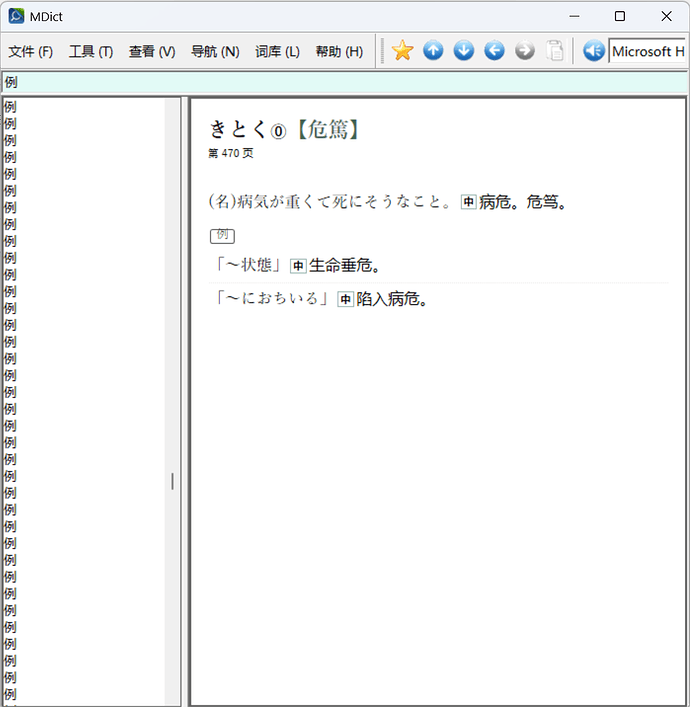Click the yellow star favorites icon

(x=402, y=50)
